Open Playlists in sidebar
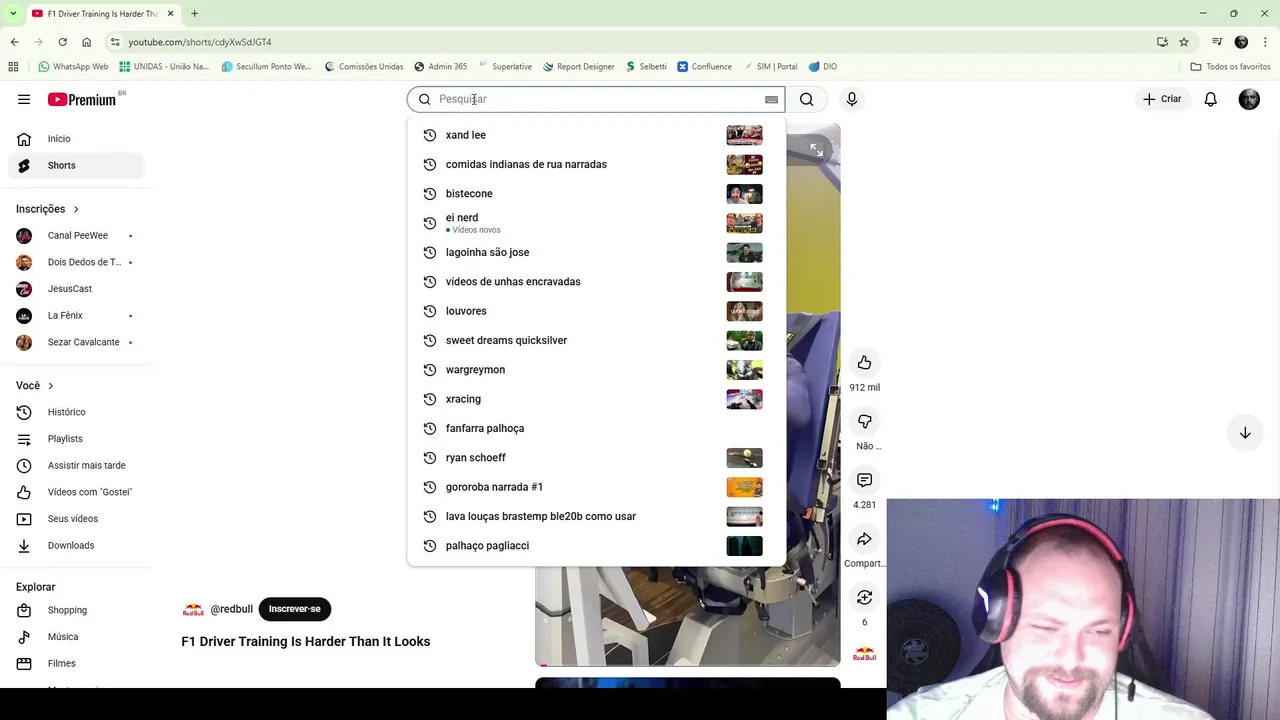This screenshot has width=1280, height=720. (x=76, y=439)
